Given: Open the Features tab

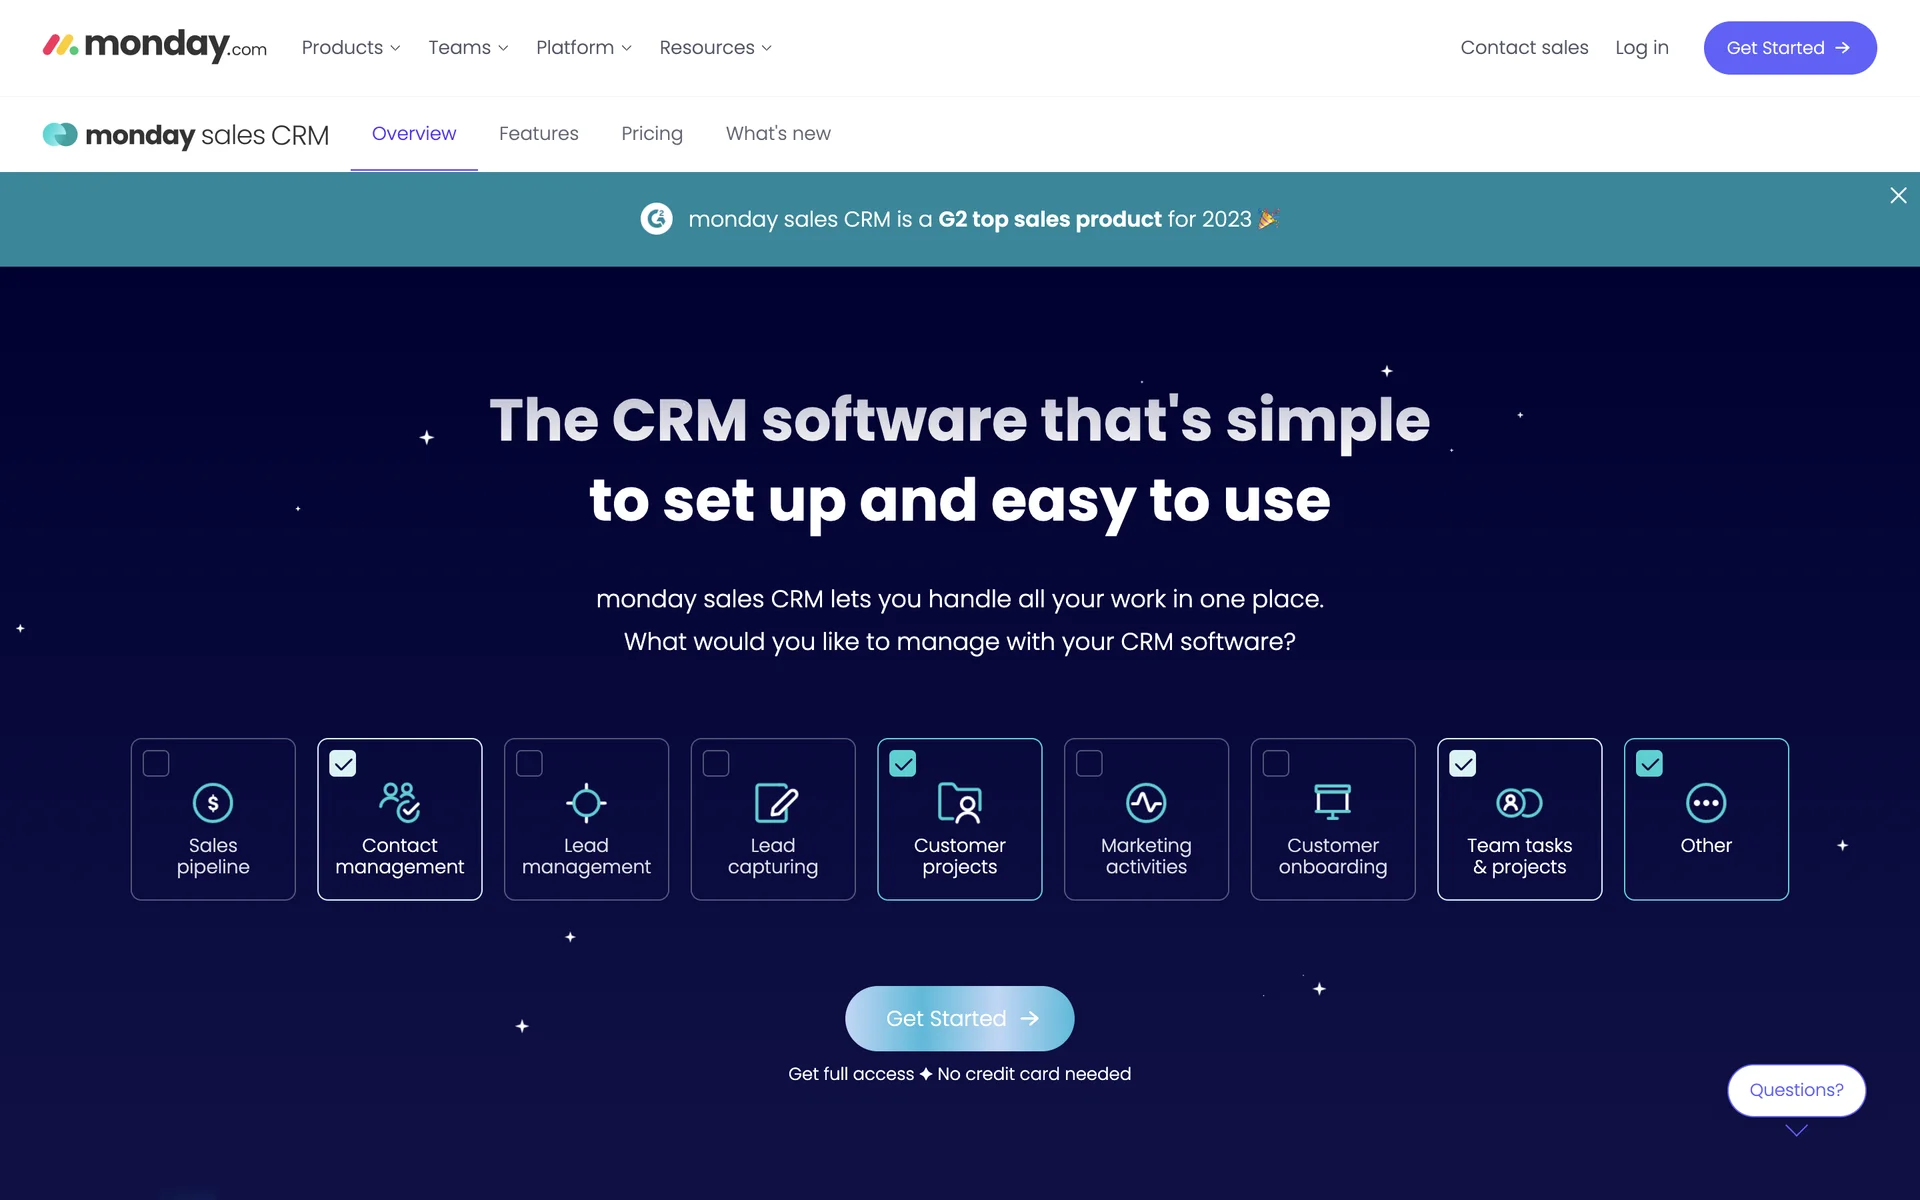Looking at the screenshot, I should pos(538,134).
